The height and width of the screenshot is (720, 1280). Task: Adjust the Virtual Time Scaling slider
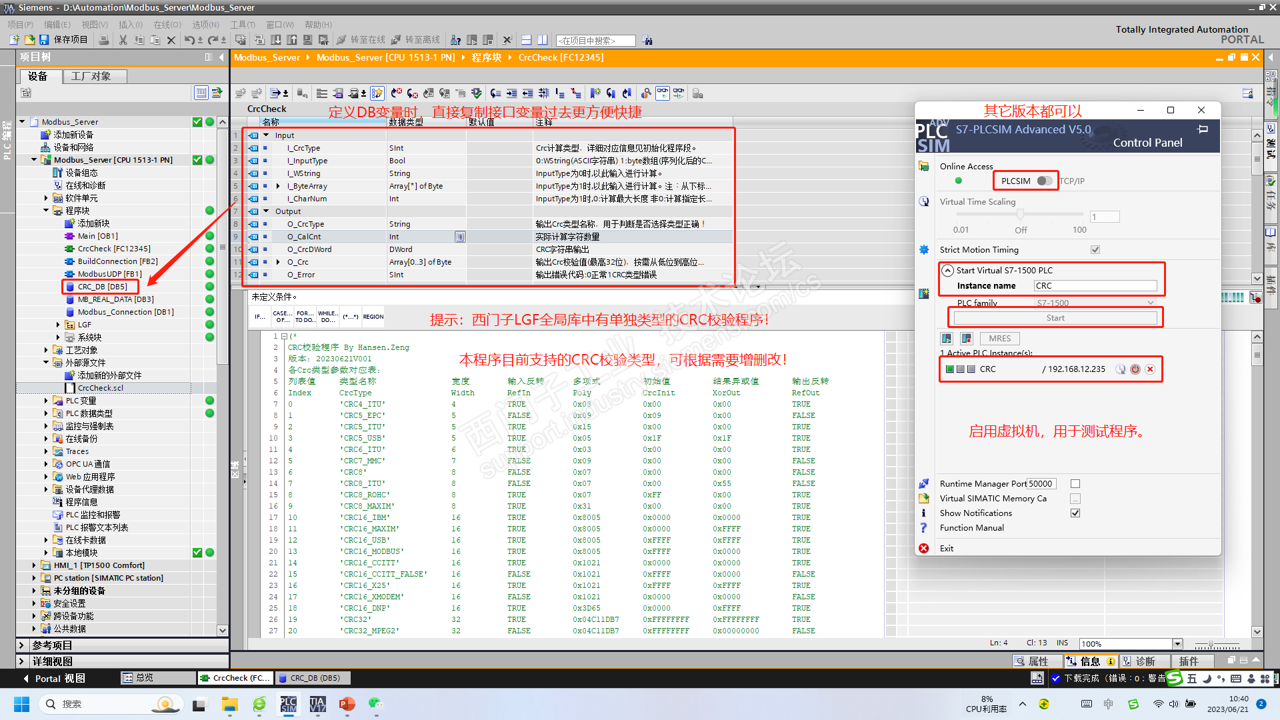click(x=1020, y=215)
